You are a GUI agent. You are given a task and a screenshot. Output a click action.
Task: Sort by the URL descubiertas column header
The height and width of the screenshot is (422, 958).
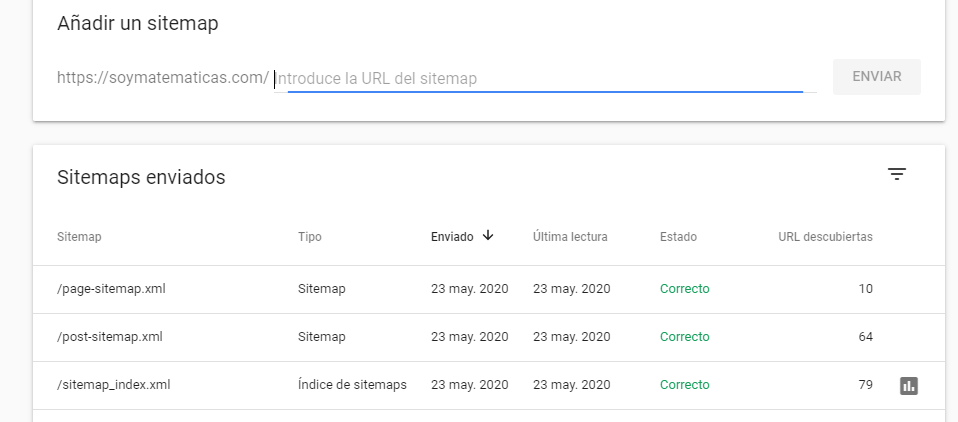[x=825, y=237]
